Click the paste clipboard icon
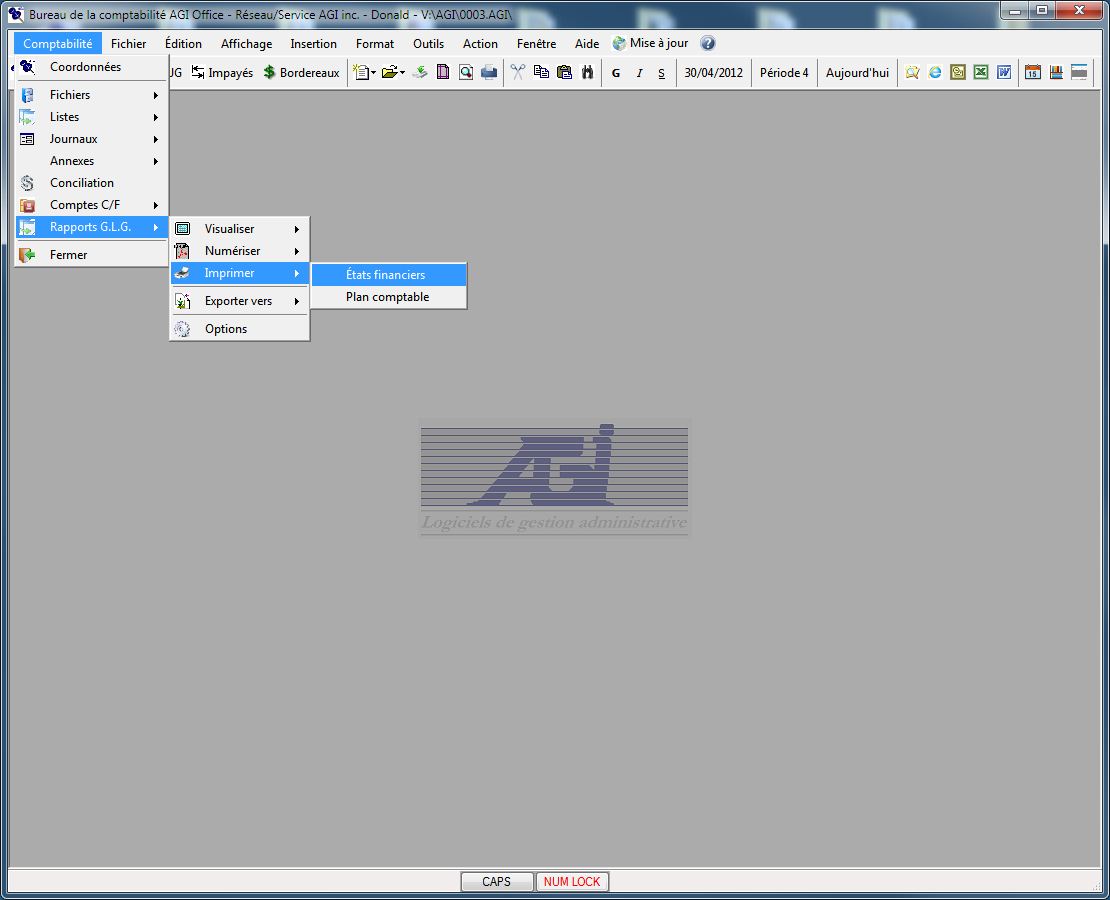This screenshot has width=1110, height=900. pyautogui.click(x=564, y=72)
